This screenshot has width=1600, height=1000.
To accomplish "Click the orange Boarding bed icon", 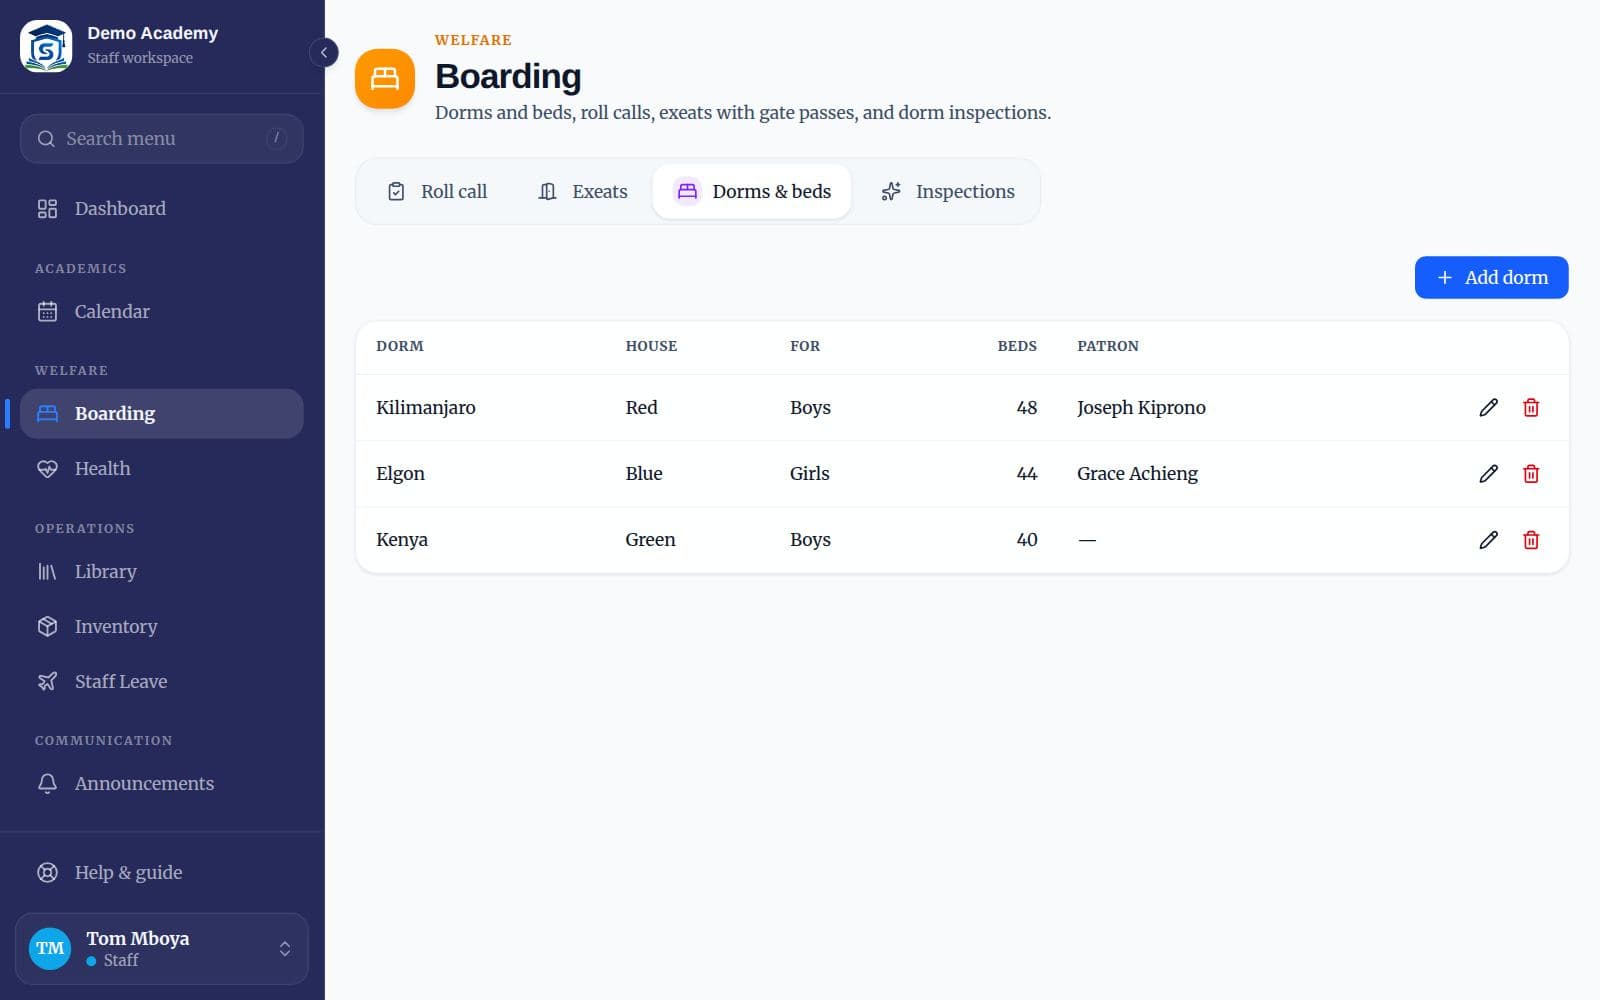I will 385,78.
